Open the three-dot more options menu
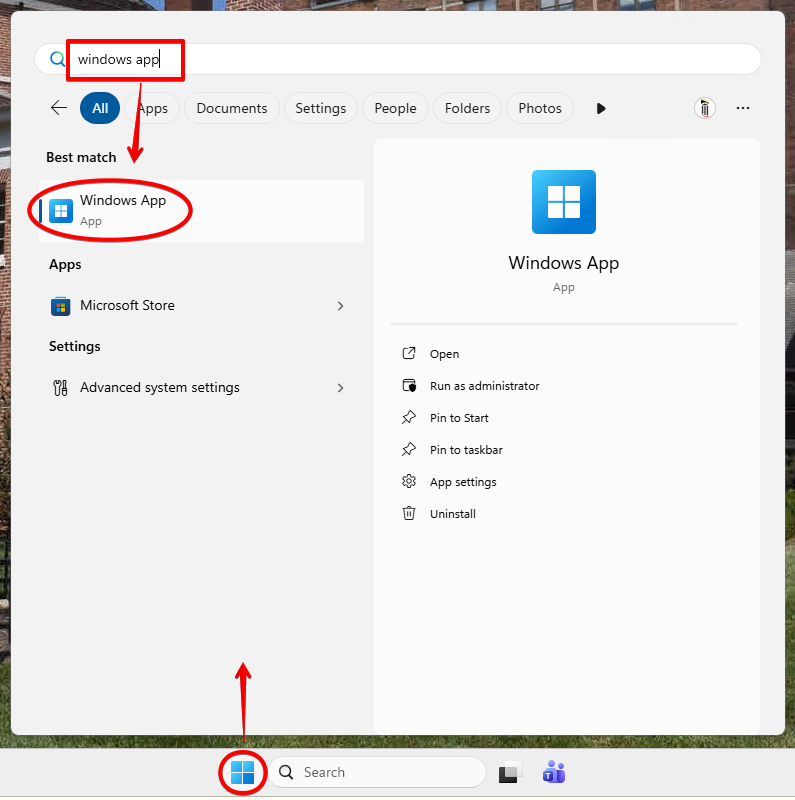Image resolution: width=795 pixels, height=800 pixels. point(742,108)
